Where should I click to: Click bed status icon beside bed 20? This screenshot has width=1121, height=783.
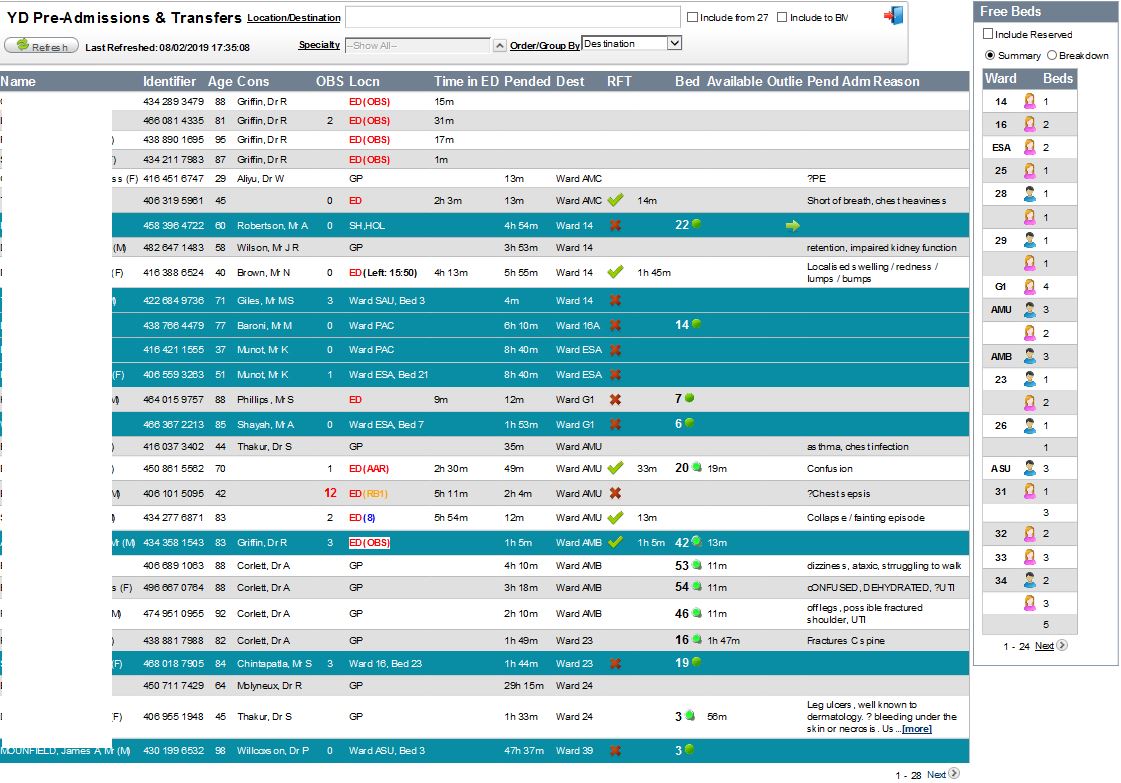[696, 467]
